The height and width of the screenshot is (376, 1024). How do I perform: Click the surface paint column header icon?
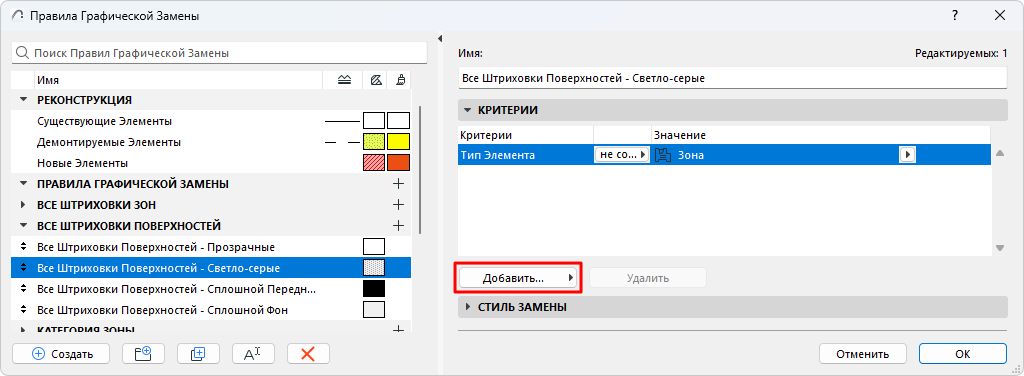coord(400,80)
